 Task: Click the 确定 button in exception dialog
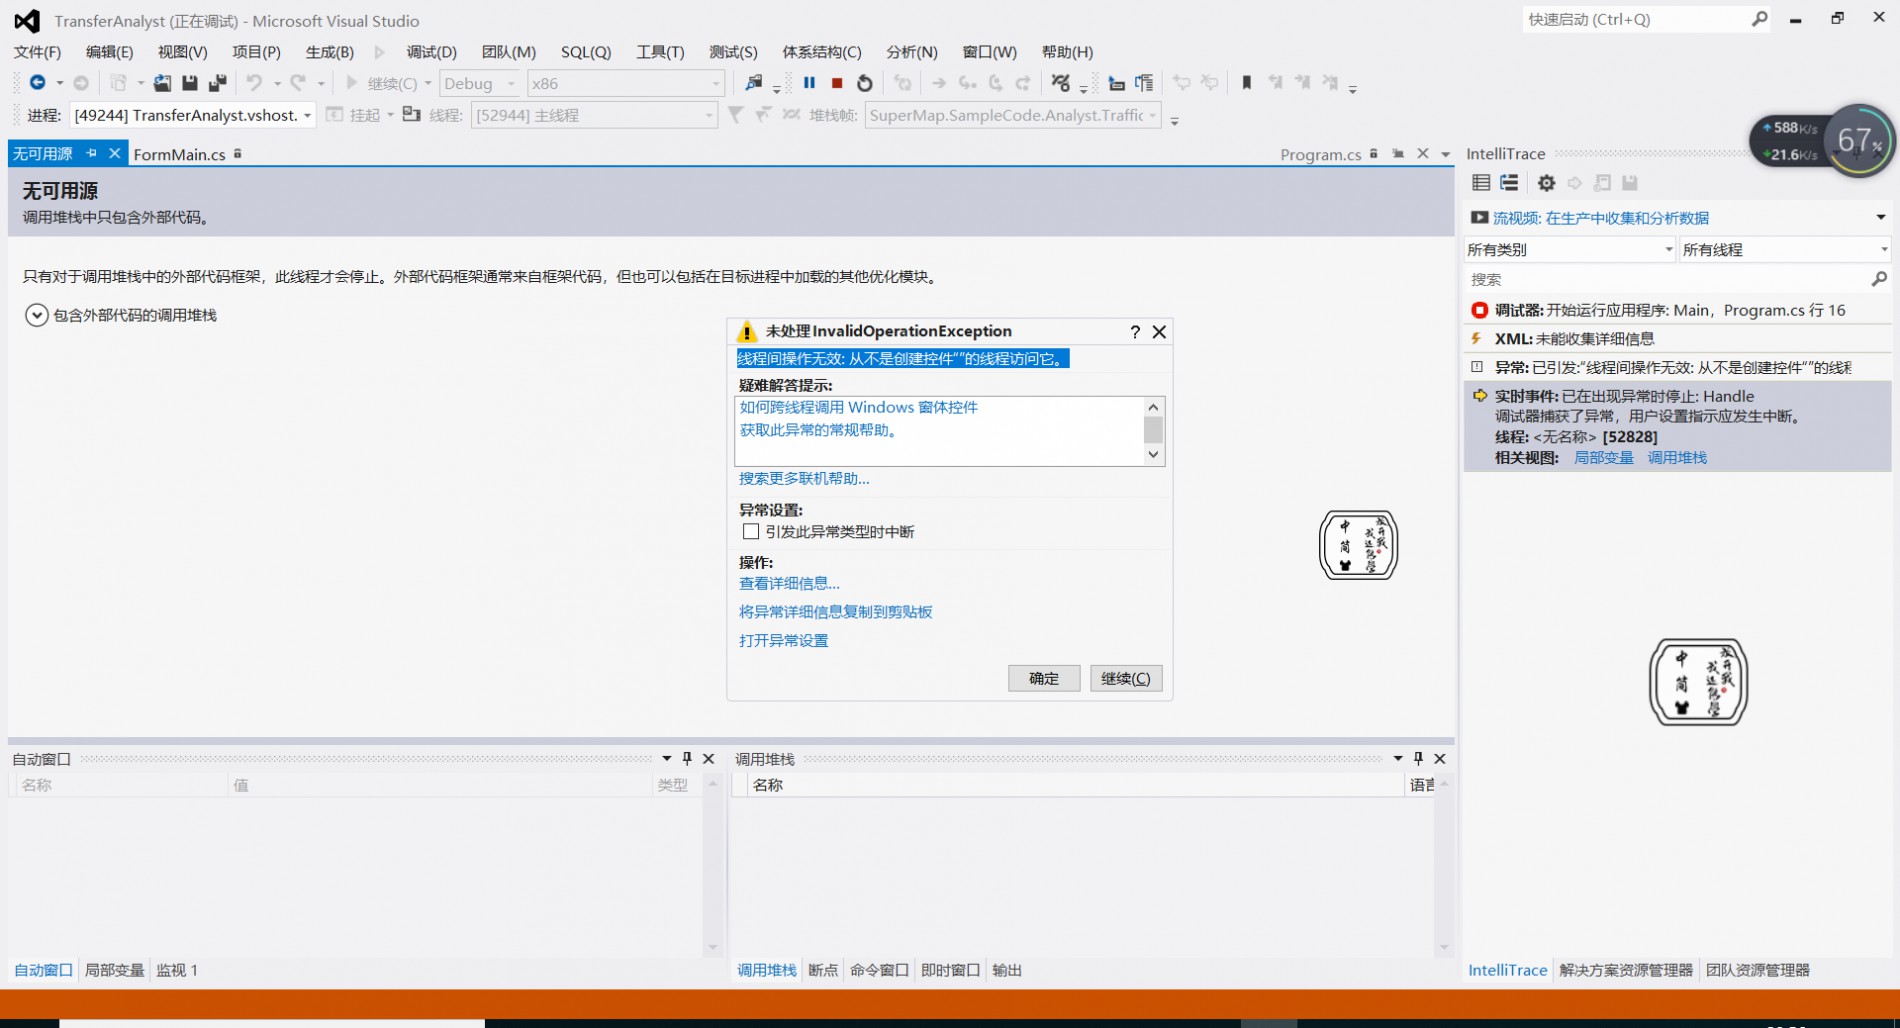(1044, 678)
